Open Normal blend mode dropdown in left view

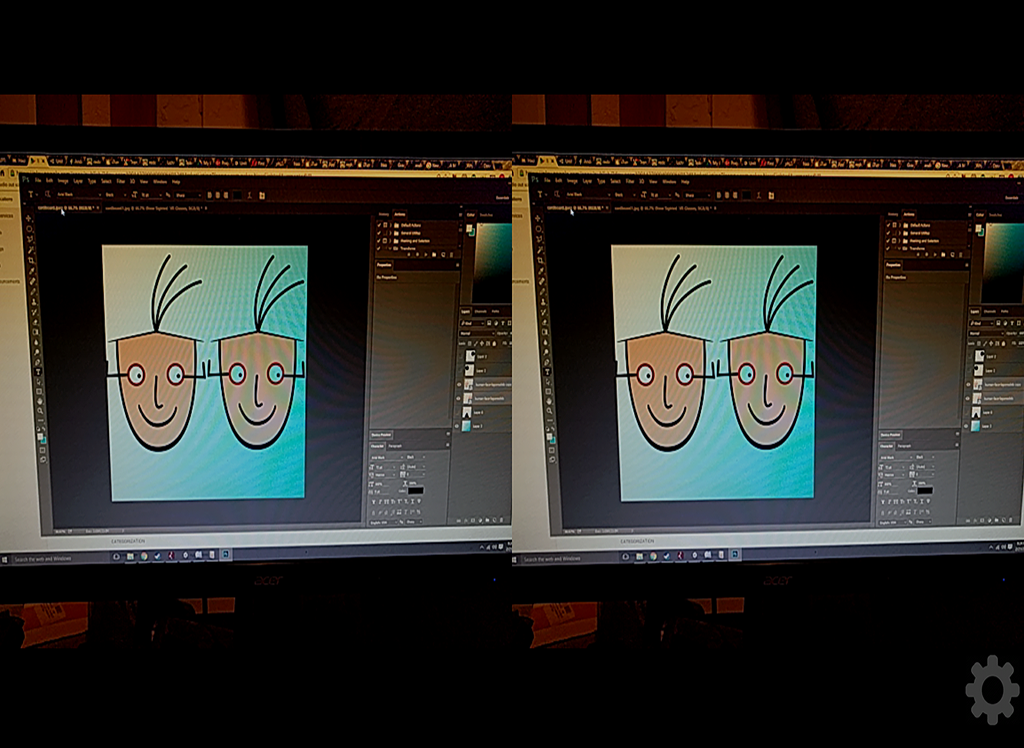pos(477,334)
